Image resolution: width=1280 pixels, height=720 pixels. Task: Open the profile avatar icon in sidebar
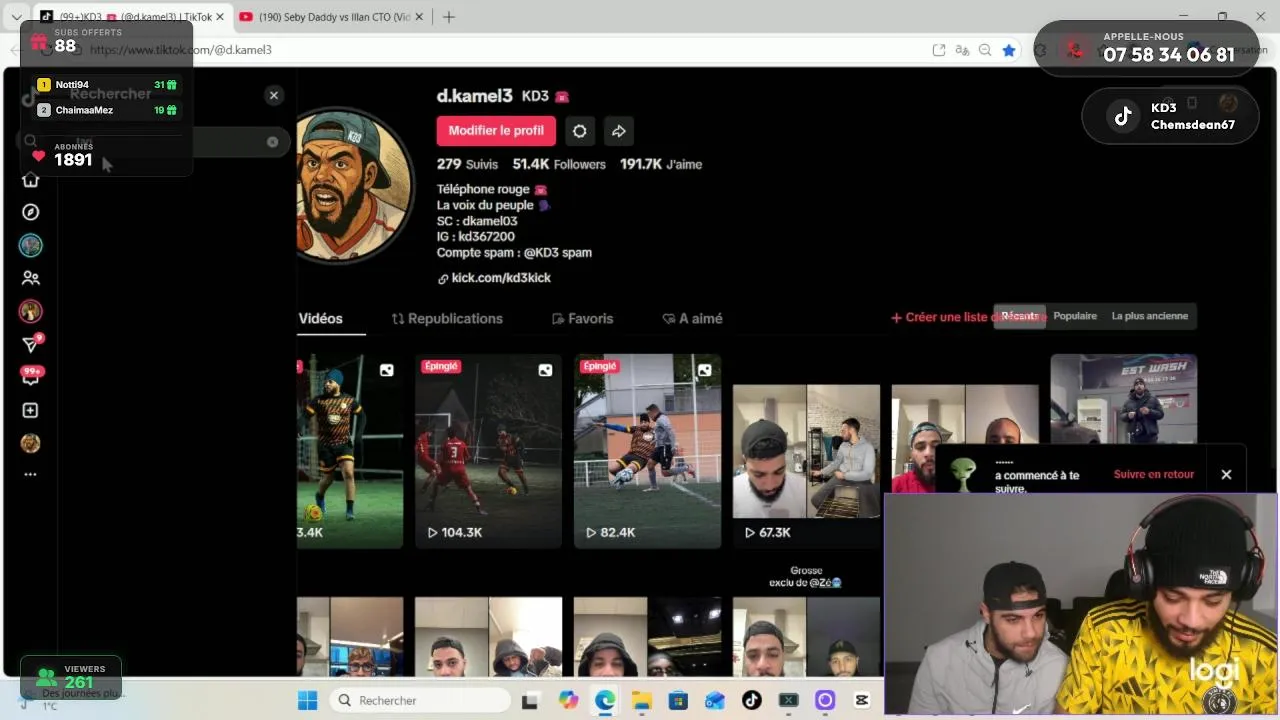pyautogui.click(x=31, y=443)
